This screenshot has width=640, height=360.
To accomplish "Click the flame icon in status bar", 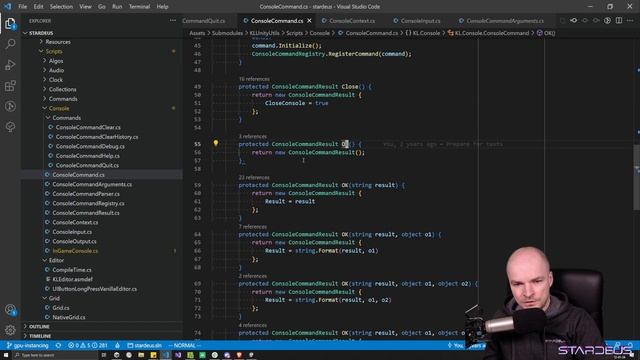I will [118, 345].
